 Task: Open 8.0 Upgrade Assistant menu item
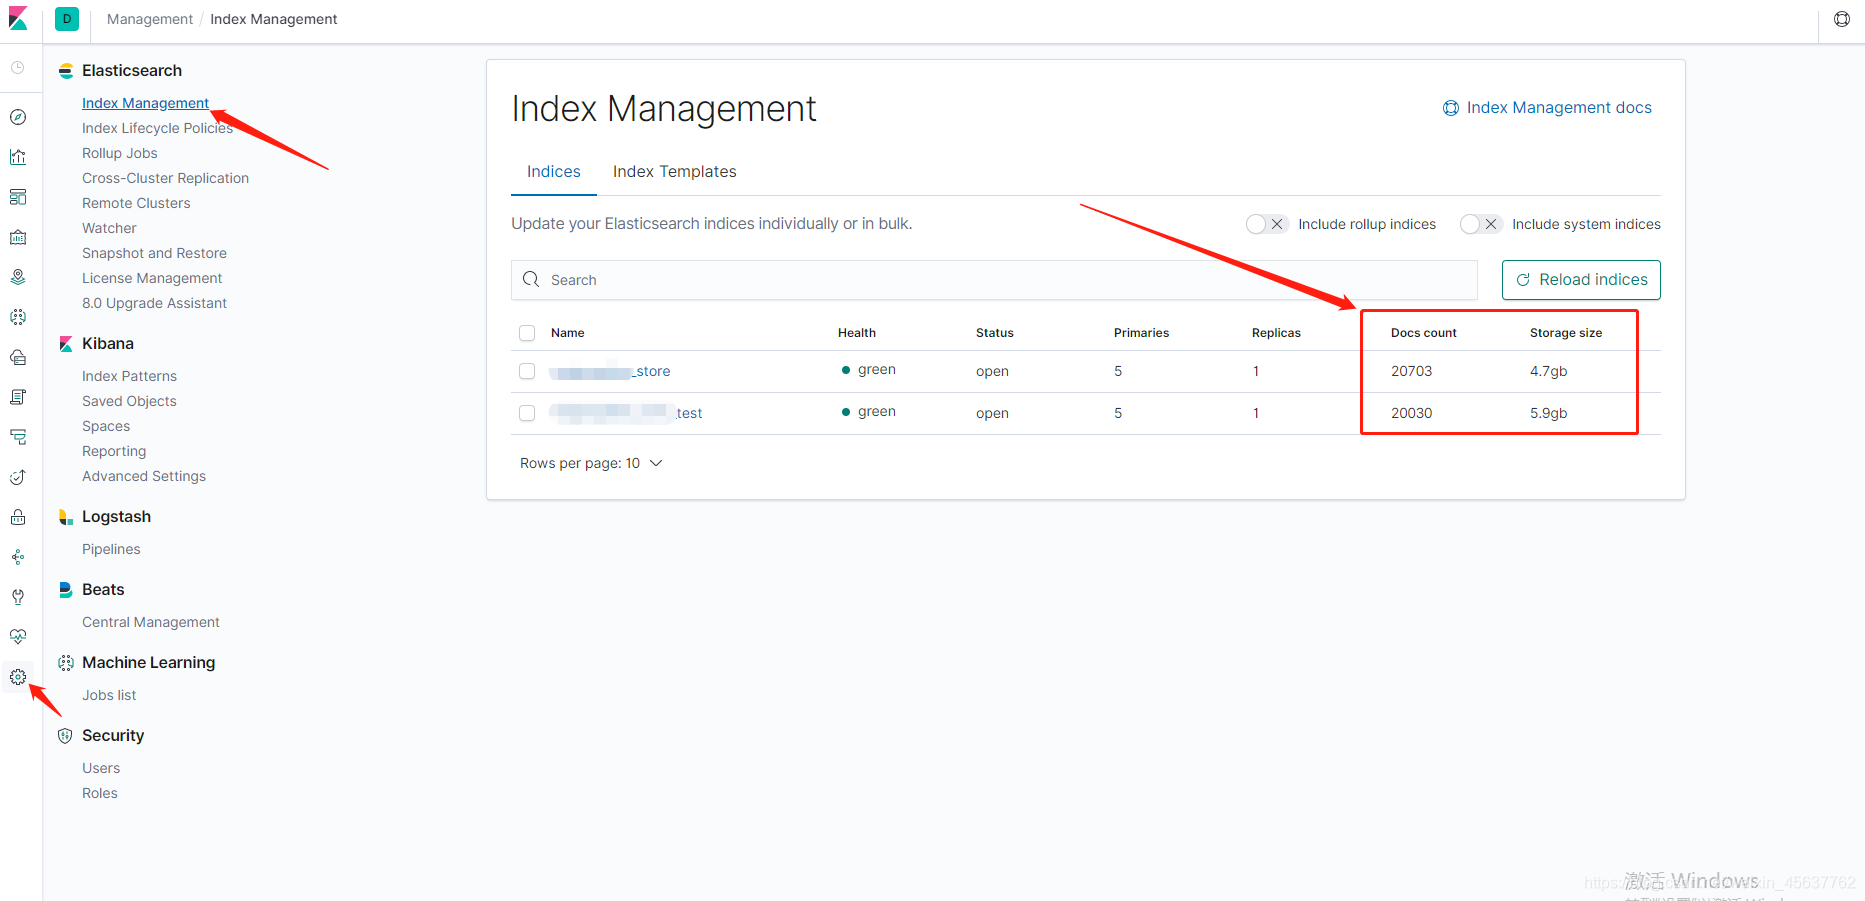pyautogui.click(x=154, y=303)
